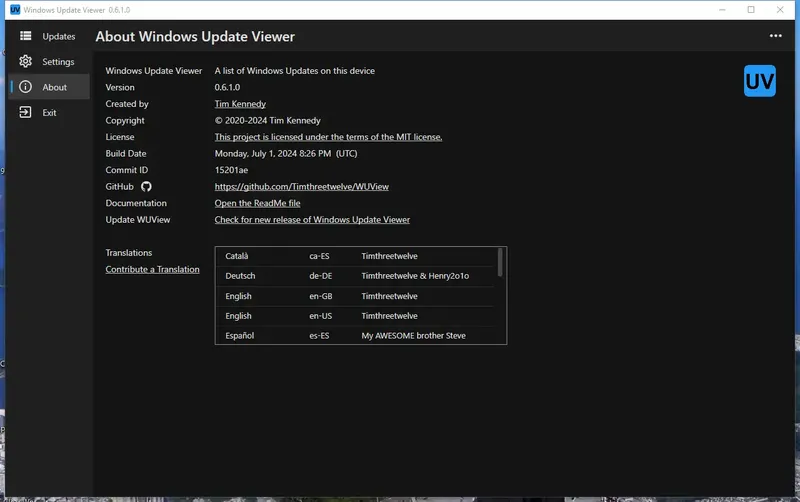Image resolution: width=800 pixels, height=502 pixels.
Task: Select the Updates menu label
Action: click(x=59, y=36)
